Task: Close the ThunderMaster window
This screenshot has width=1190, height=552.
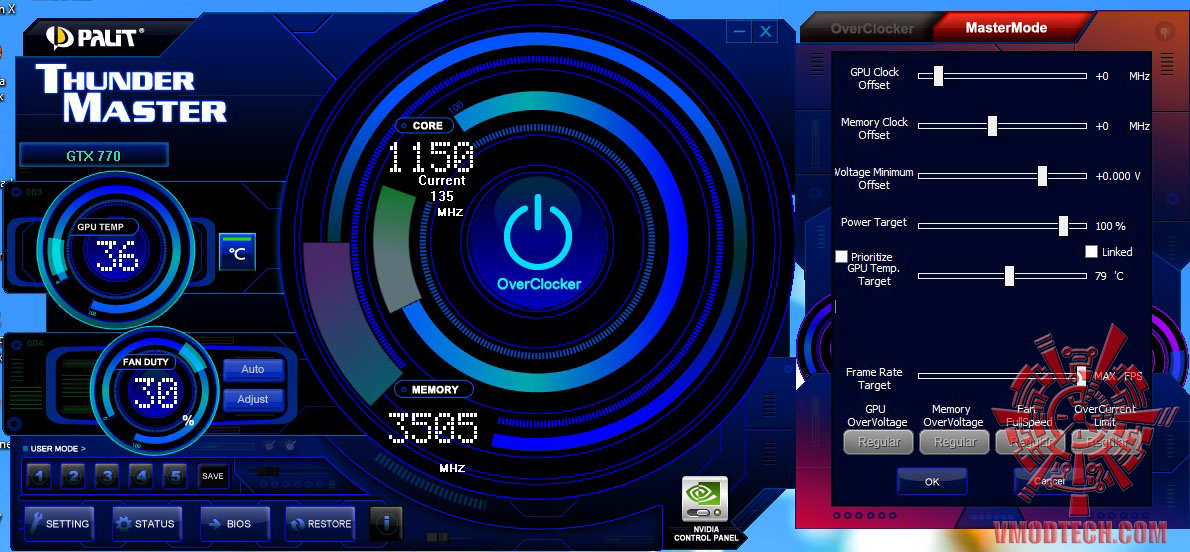Action: (x=766, y=32)
